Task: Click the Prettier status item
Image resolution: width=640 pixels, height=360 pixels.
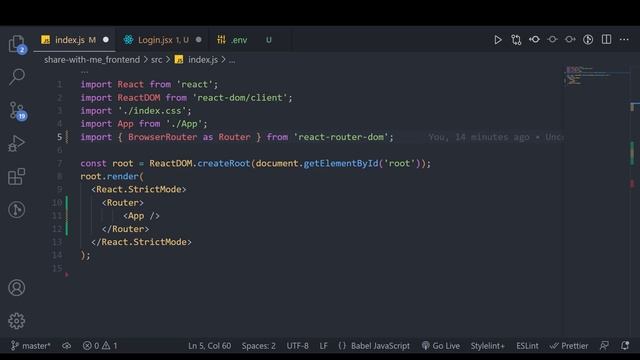Action: [x=569, y=346]
